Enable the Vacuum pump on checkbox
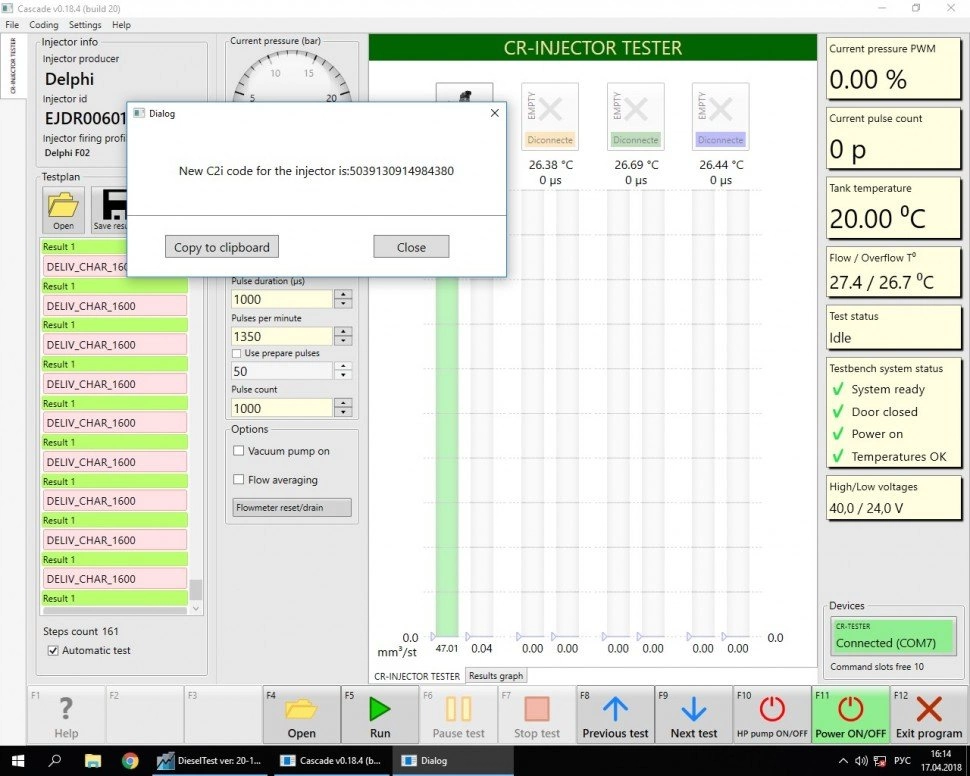This screenshot has width=970, height=776. [x=238, y=451]
